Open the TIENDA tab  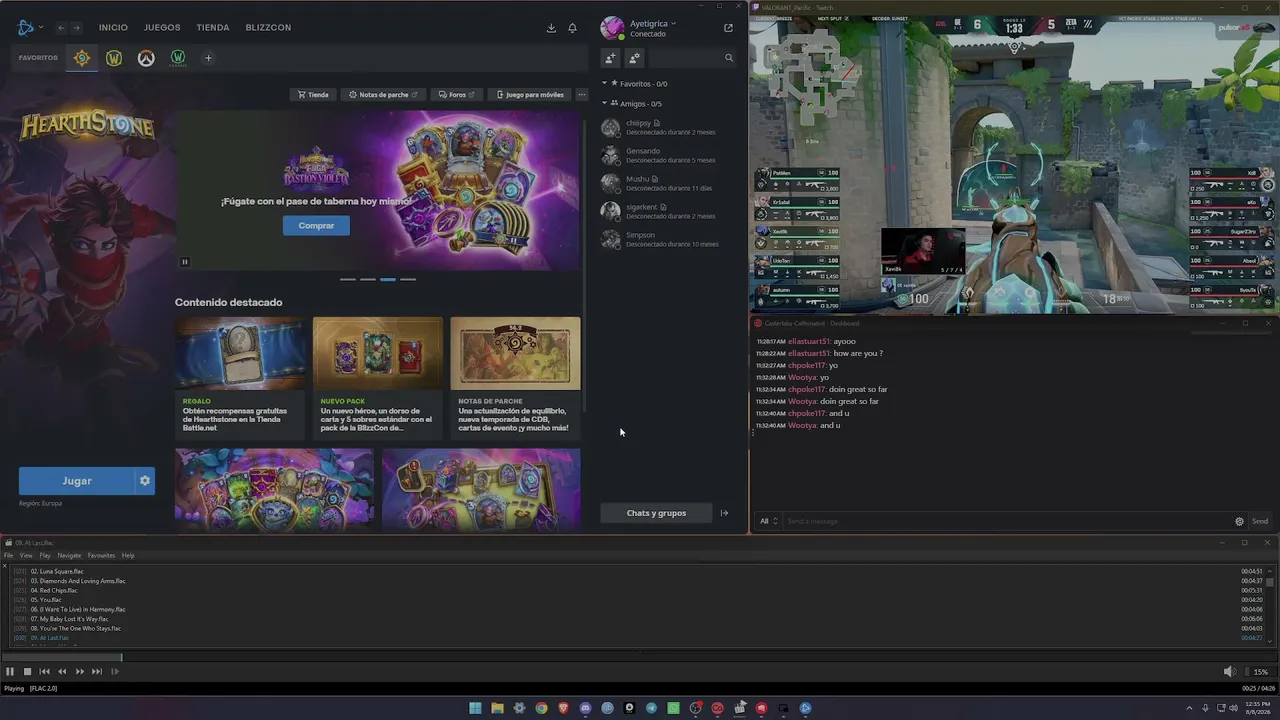point(213,28)
